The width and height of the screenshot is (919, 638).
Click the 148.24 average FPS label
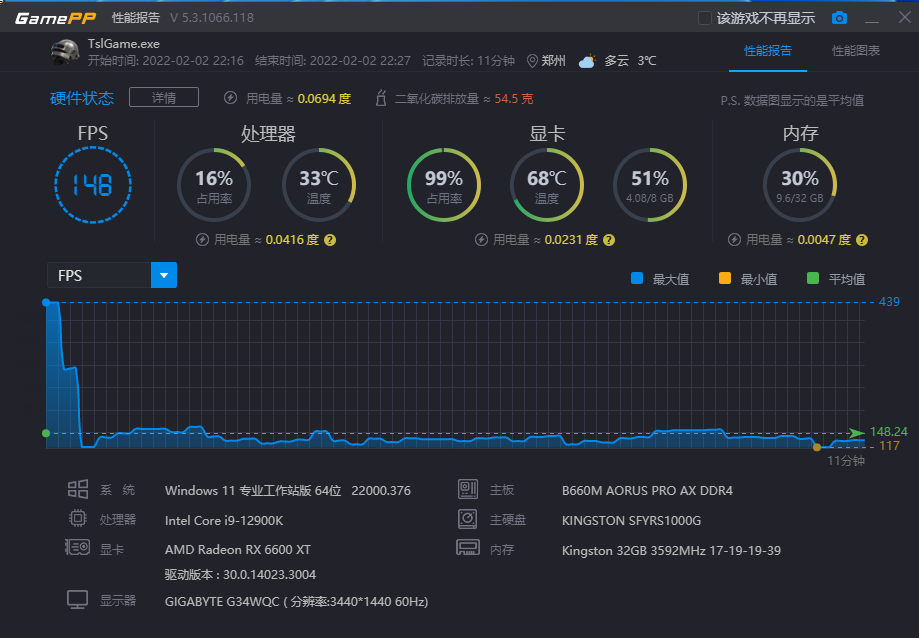[x=889, y=432]
